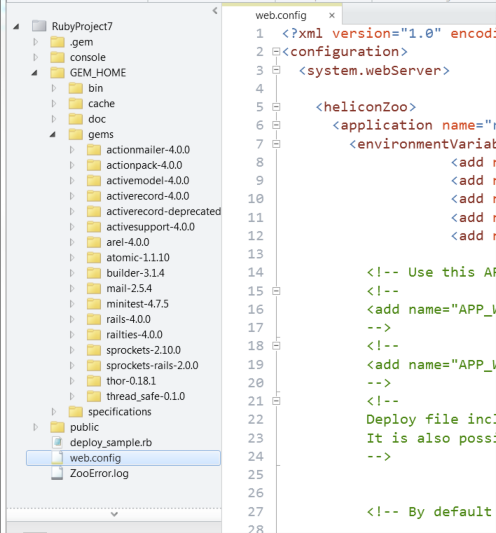Expand the specifications folder arrow
496x533 pixels.
point(54,412)
